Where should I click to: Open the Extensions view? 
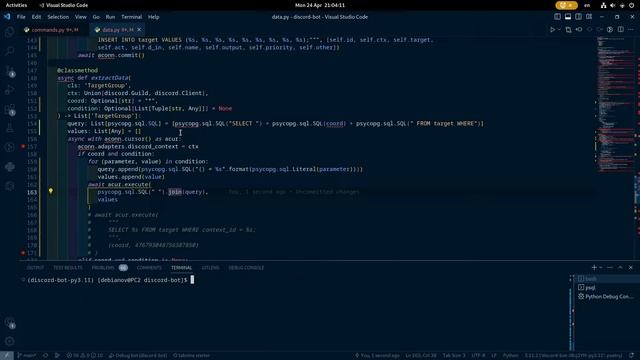pyautogui.click(x=9, y=109)
